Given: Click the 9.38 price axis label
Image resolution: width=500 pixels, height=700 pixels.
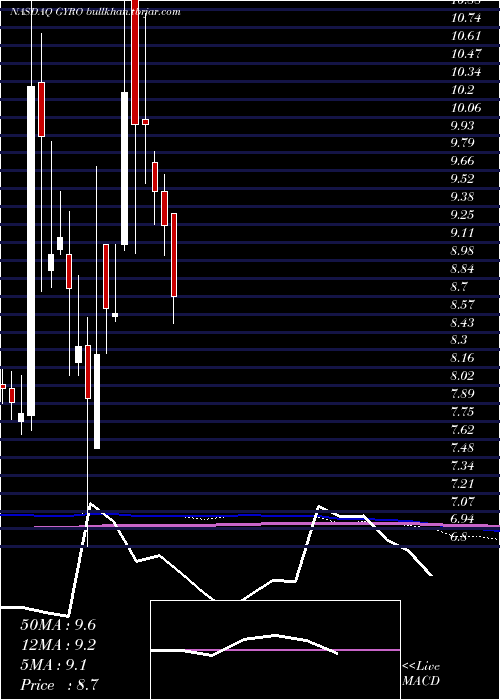Looking at the screenshot, I should [462, 197].
